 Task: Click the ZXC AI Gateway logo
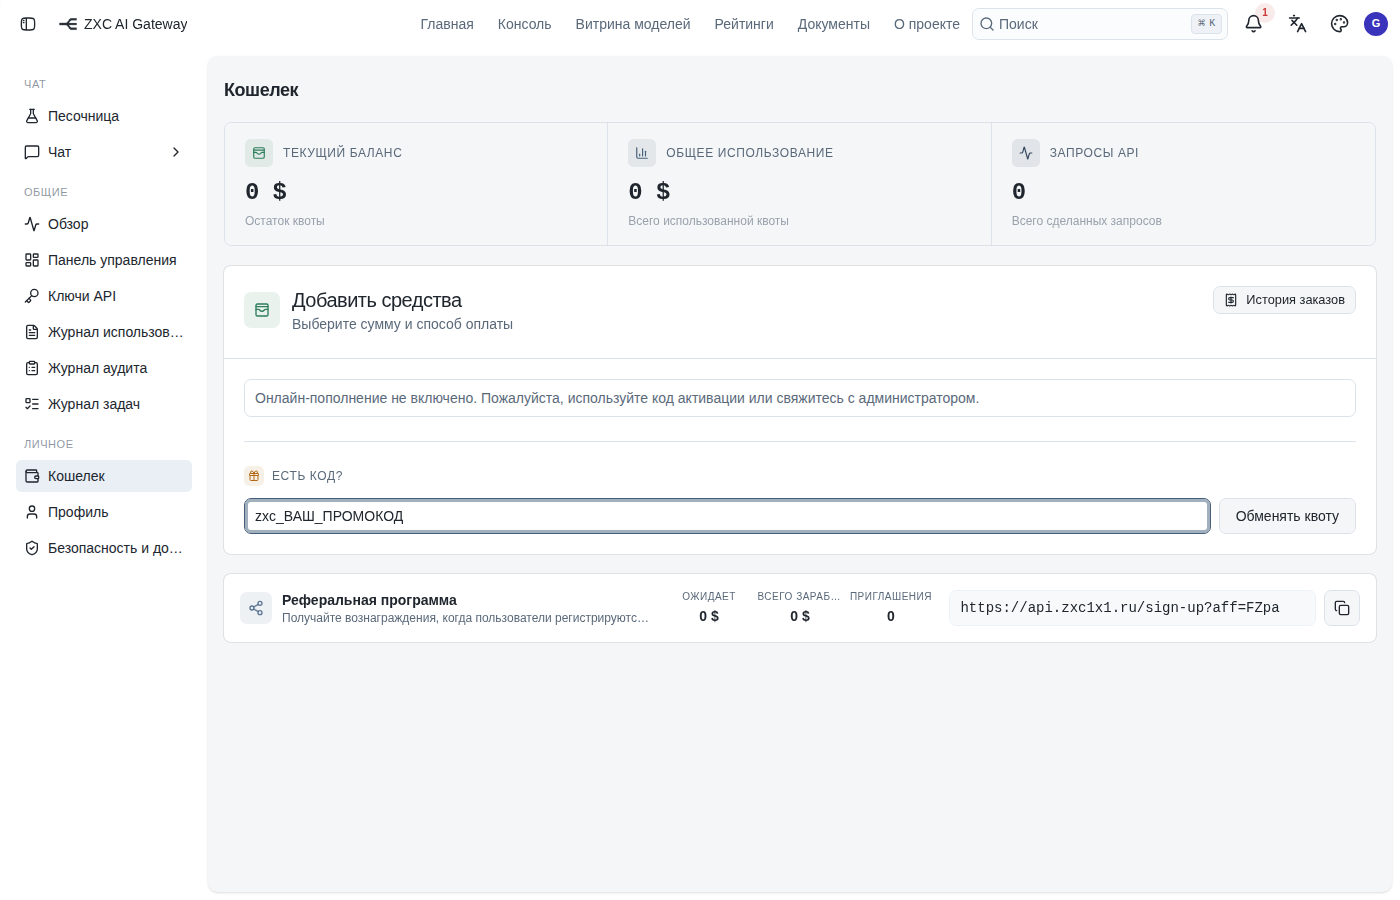click(x=123, y=24)
